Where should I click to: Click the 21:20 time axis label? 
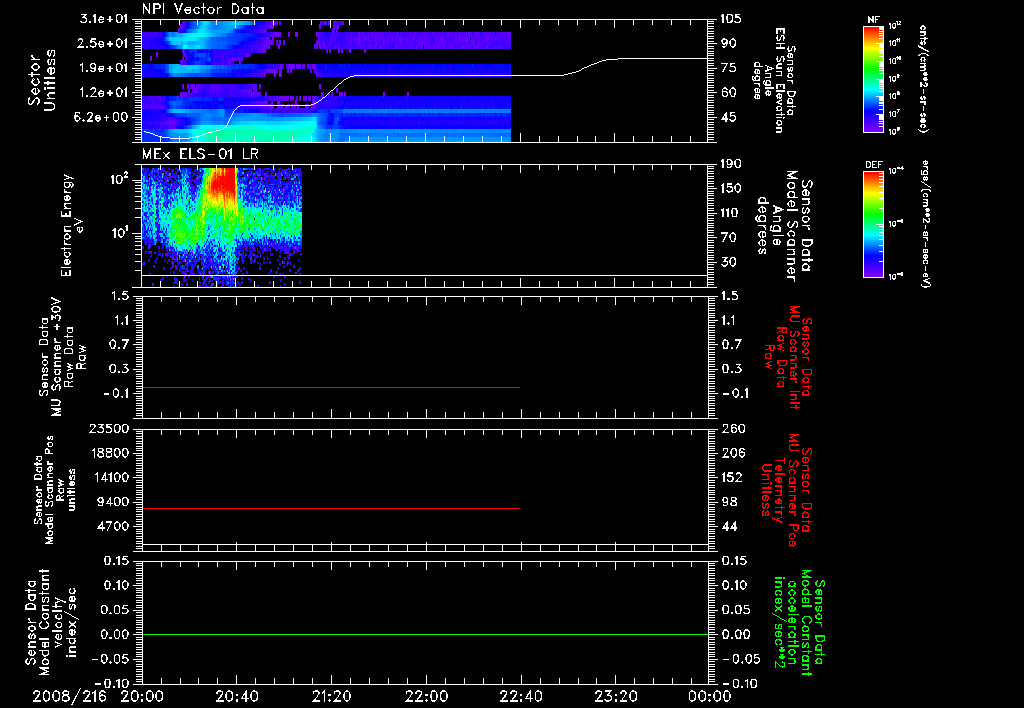(x=331, y=696)
